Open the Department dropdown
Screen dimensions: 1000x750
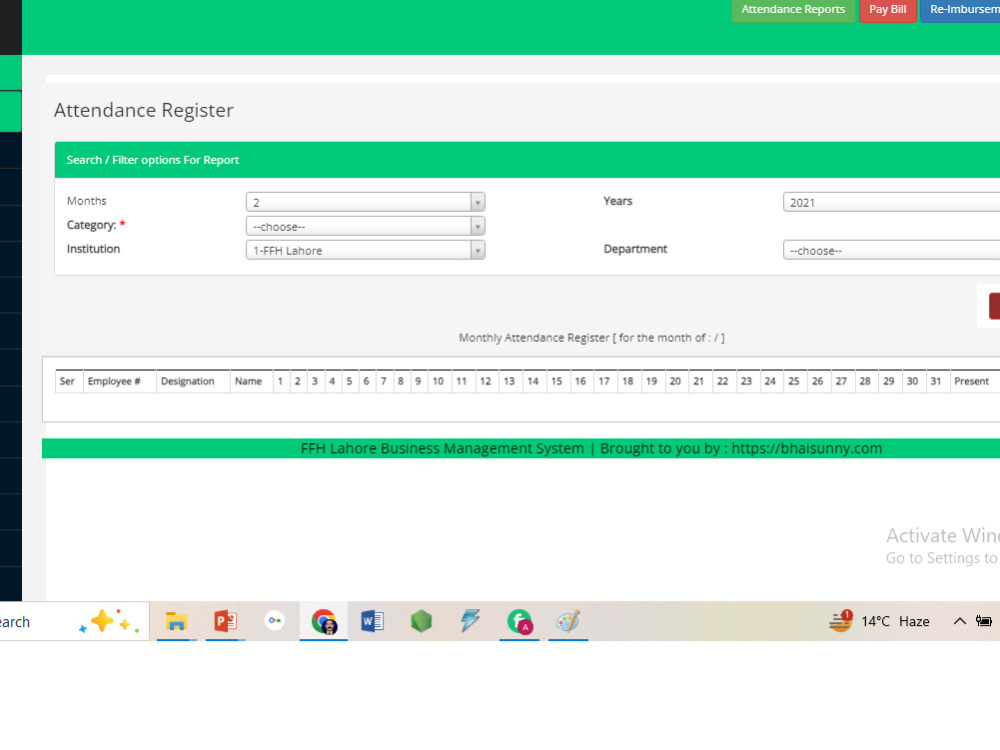tap(892, 250)
